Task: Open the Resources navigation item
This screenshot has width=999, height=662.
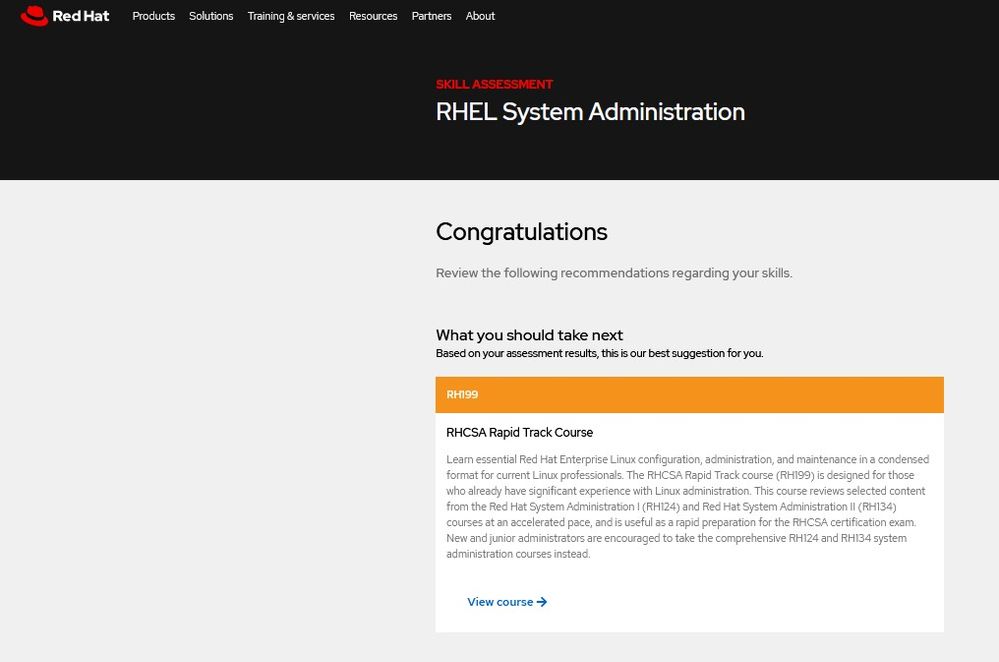Action: [373, 16]
